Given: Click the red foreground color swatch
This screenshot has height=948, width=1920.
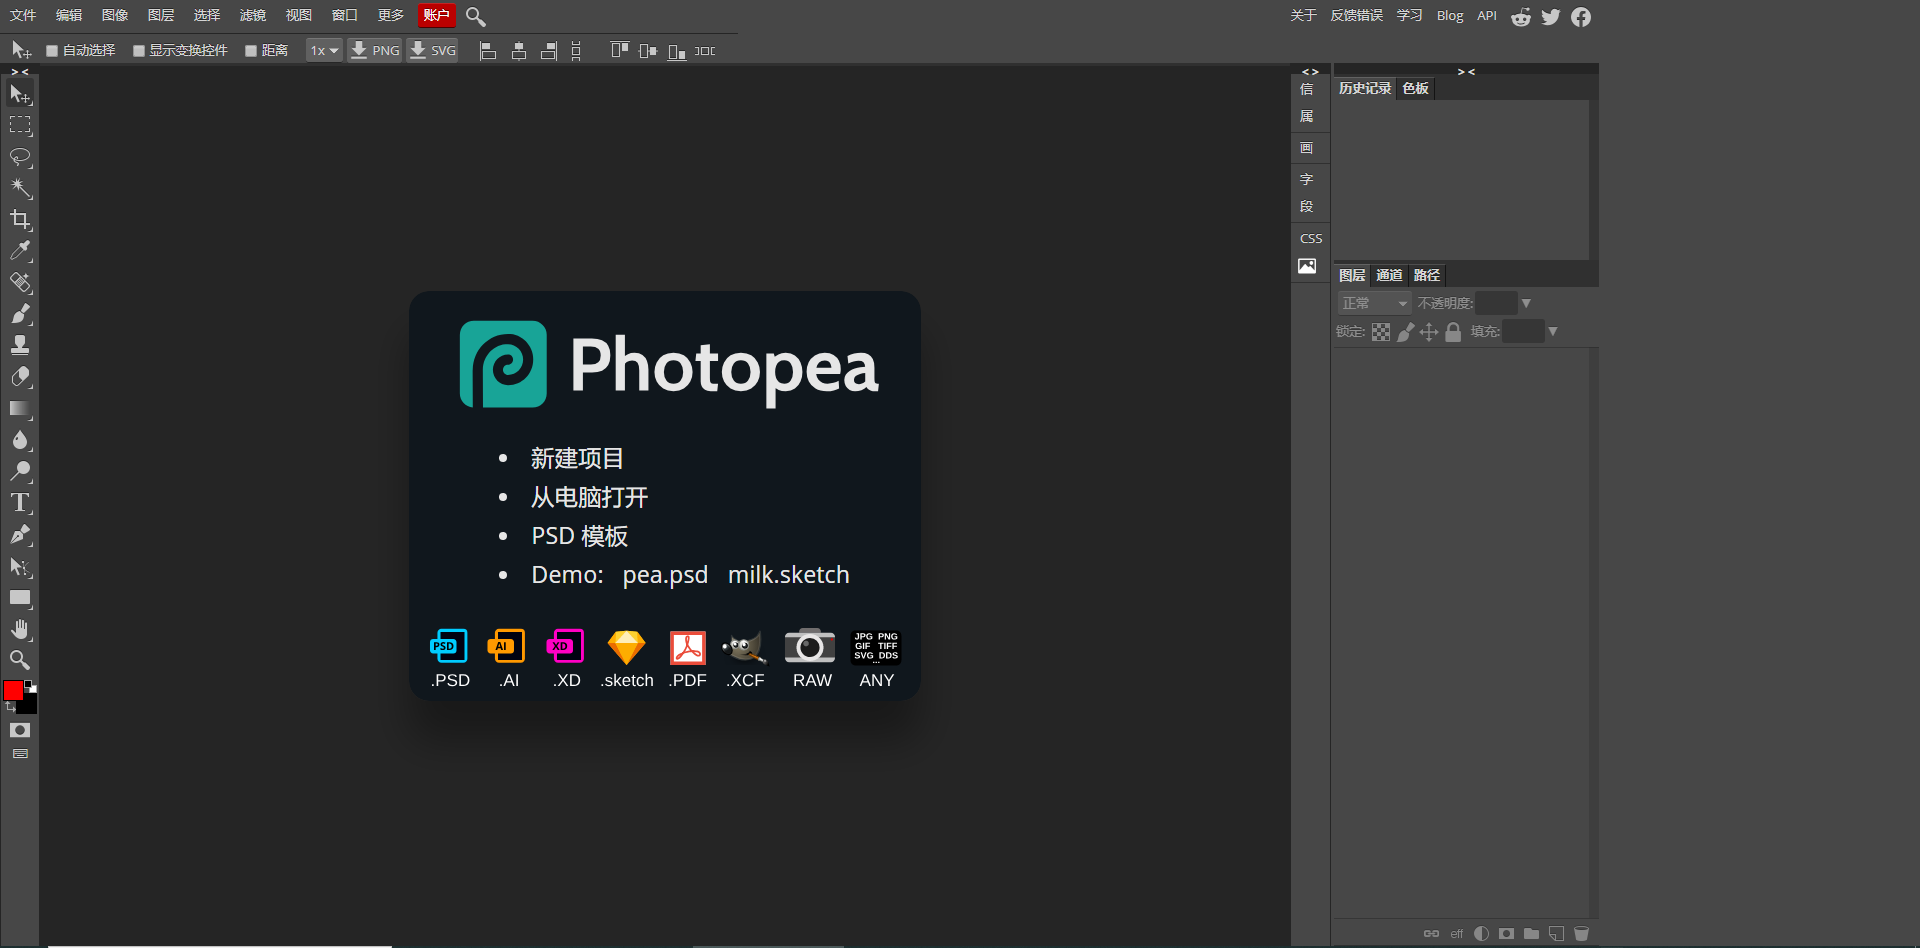Looking at the screenshot, I should tap(13, 690).
